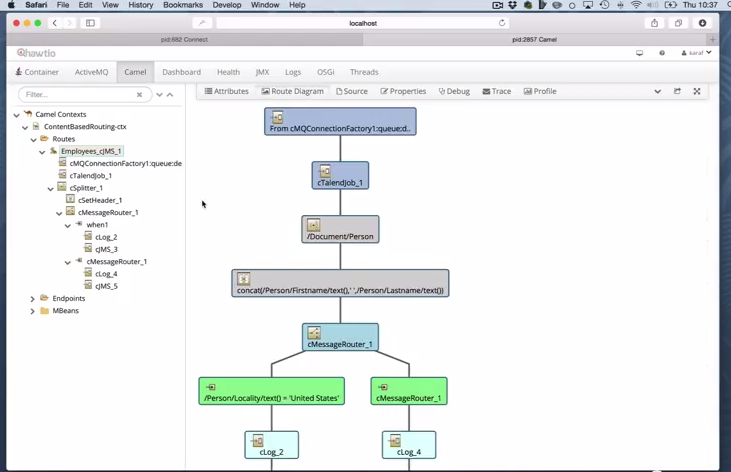731x472 pixels.
Task: Open the Attributes view
Action: (227, 91)
